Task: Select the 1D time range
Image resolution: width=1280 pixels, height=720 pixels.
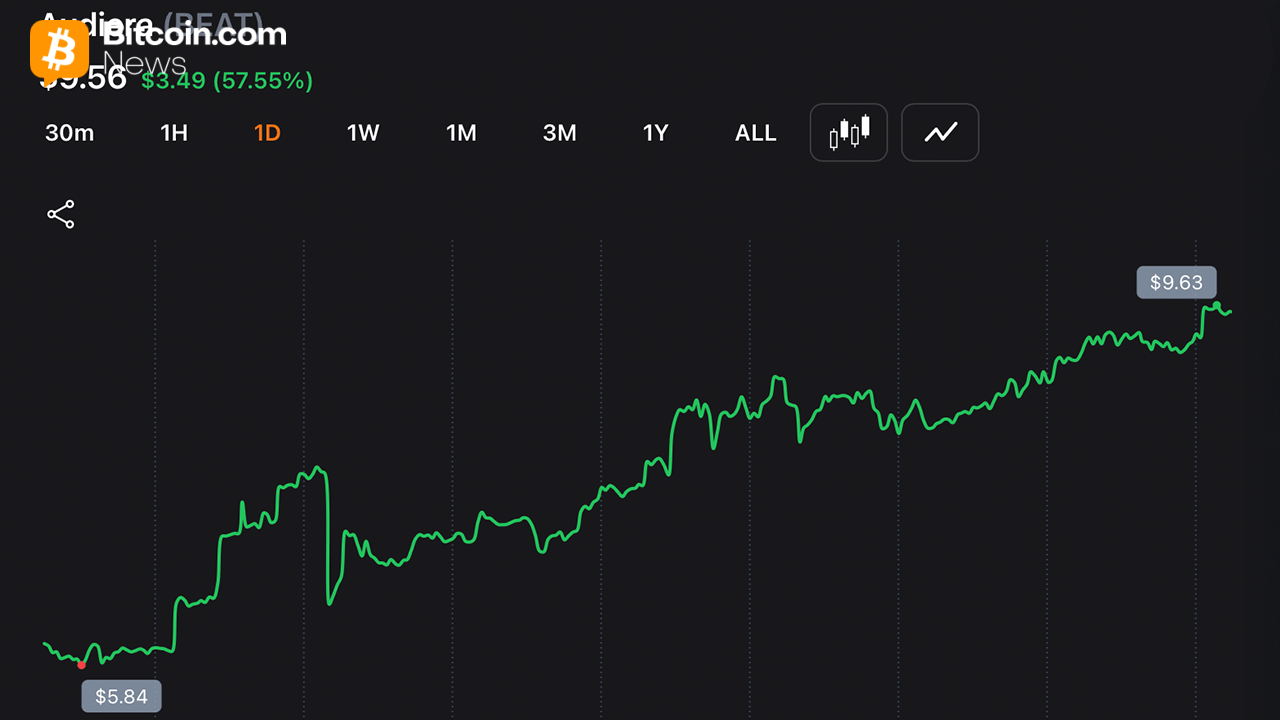Action: 267,133
